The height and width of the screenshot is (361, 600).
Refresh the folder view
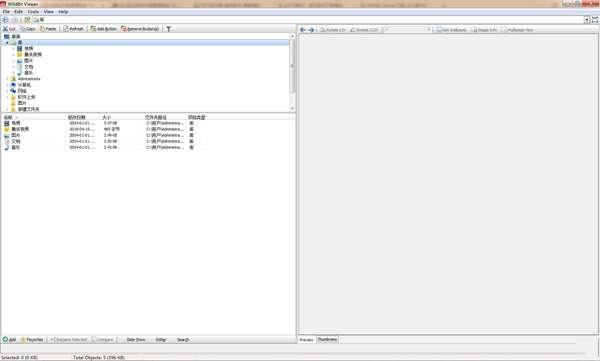tap(73, 29)
